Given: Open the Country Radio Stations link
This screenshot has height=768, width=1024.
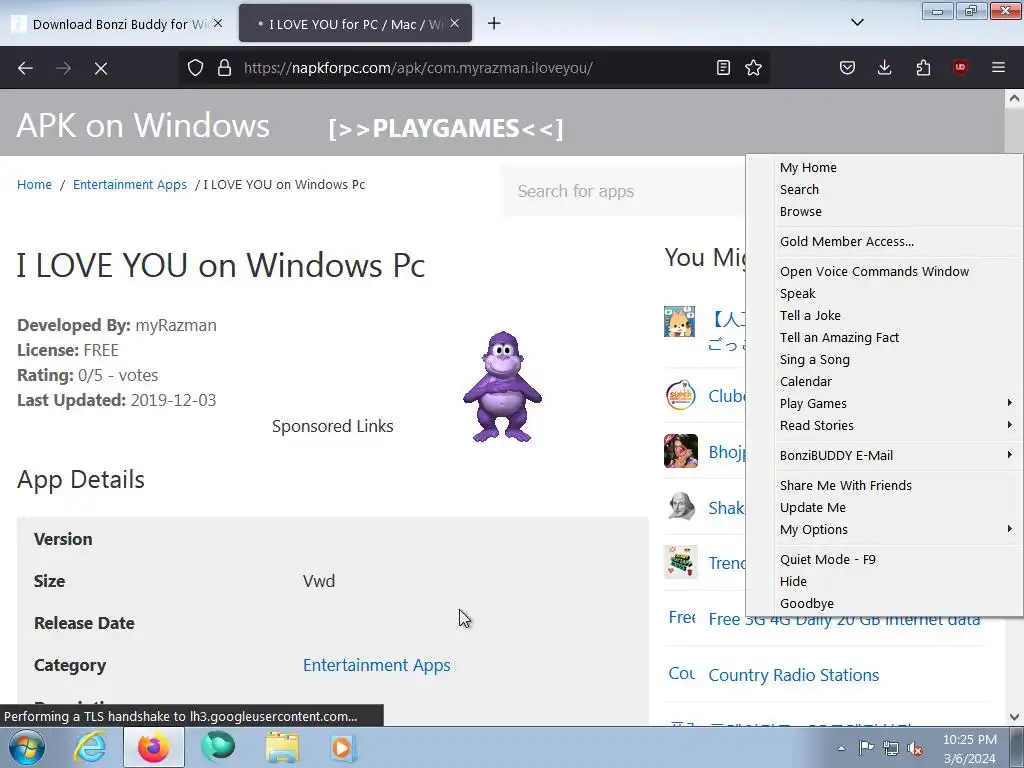Looking at the screenshot, I should pos(793,675).
